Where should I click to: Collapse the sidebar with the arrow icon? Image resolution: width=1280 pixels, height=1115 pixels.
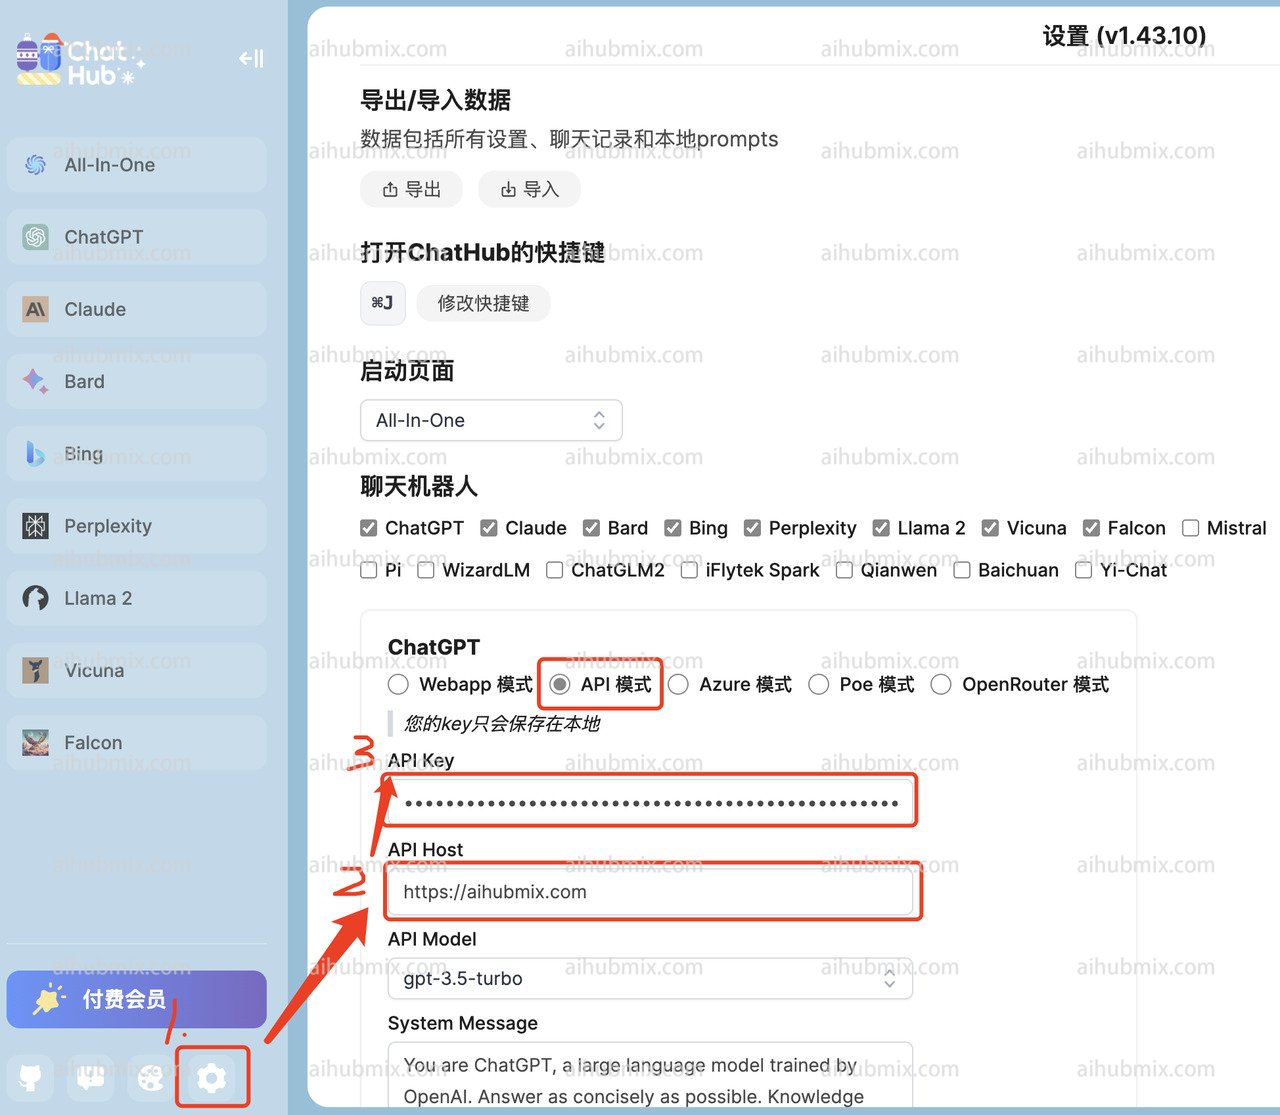click(x=251, y=59)
